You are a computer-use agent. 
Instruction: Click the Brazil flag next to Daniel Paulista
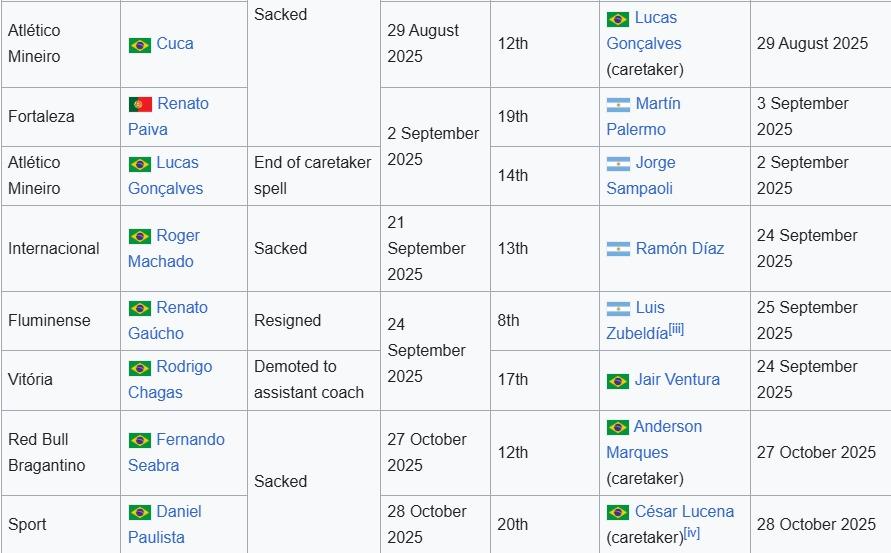[140, 512]
